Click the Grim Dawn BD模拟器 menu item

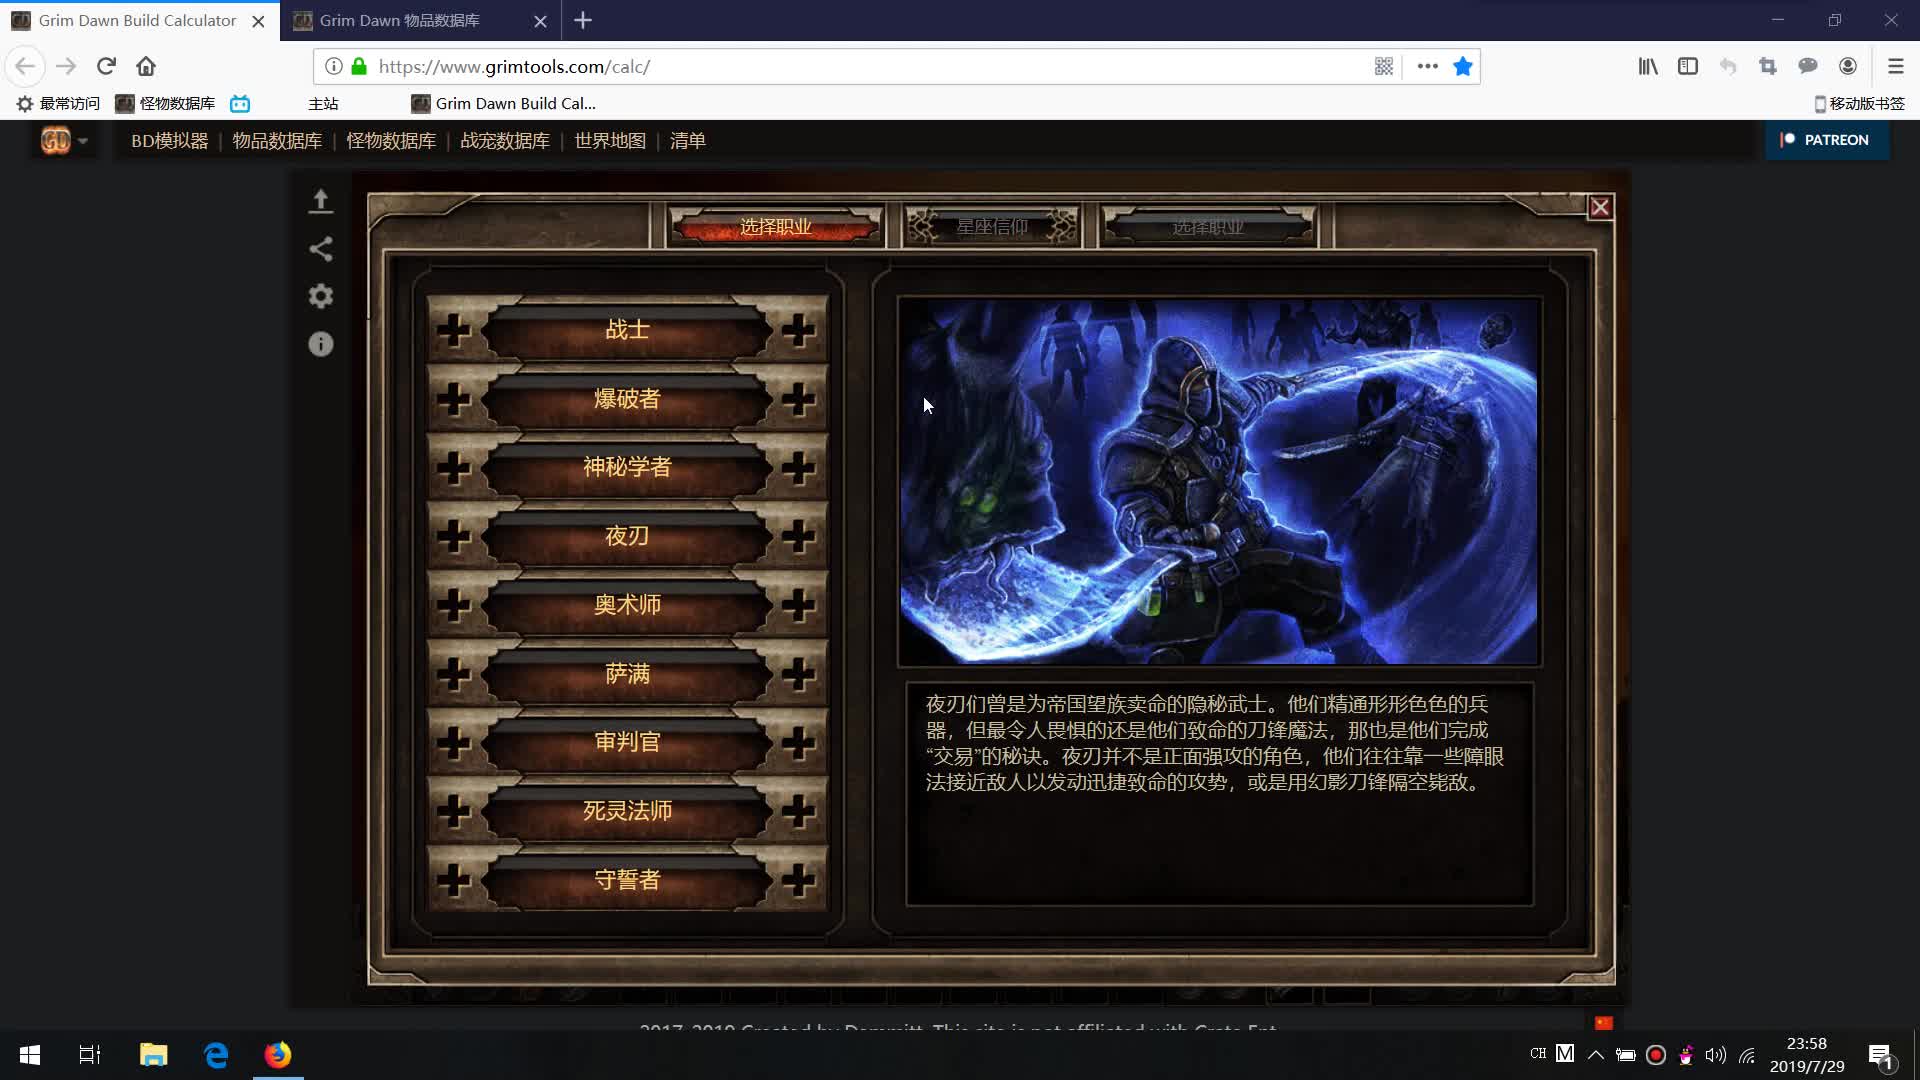click(x=169, y=140)
